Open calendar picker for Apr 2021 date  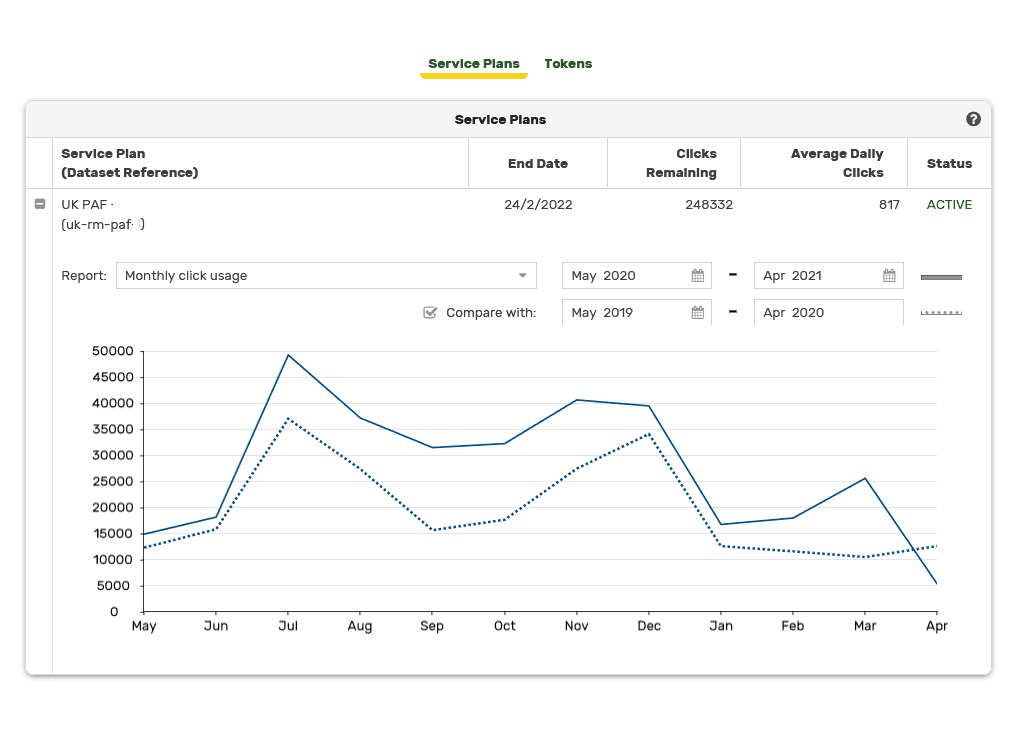pos(889,276)
